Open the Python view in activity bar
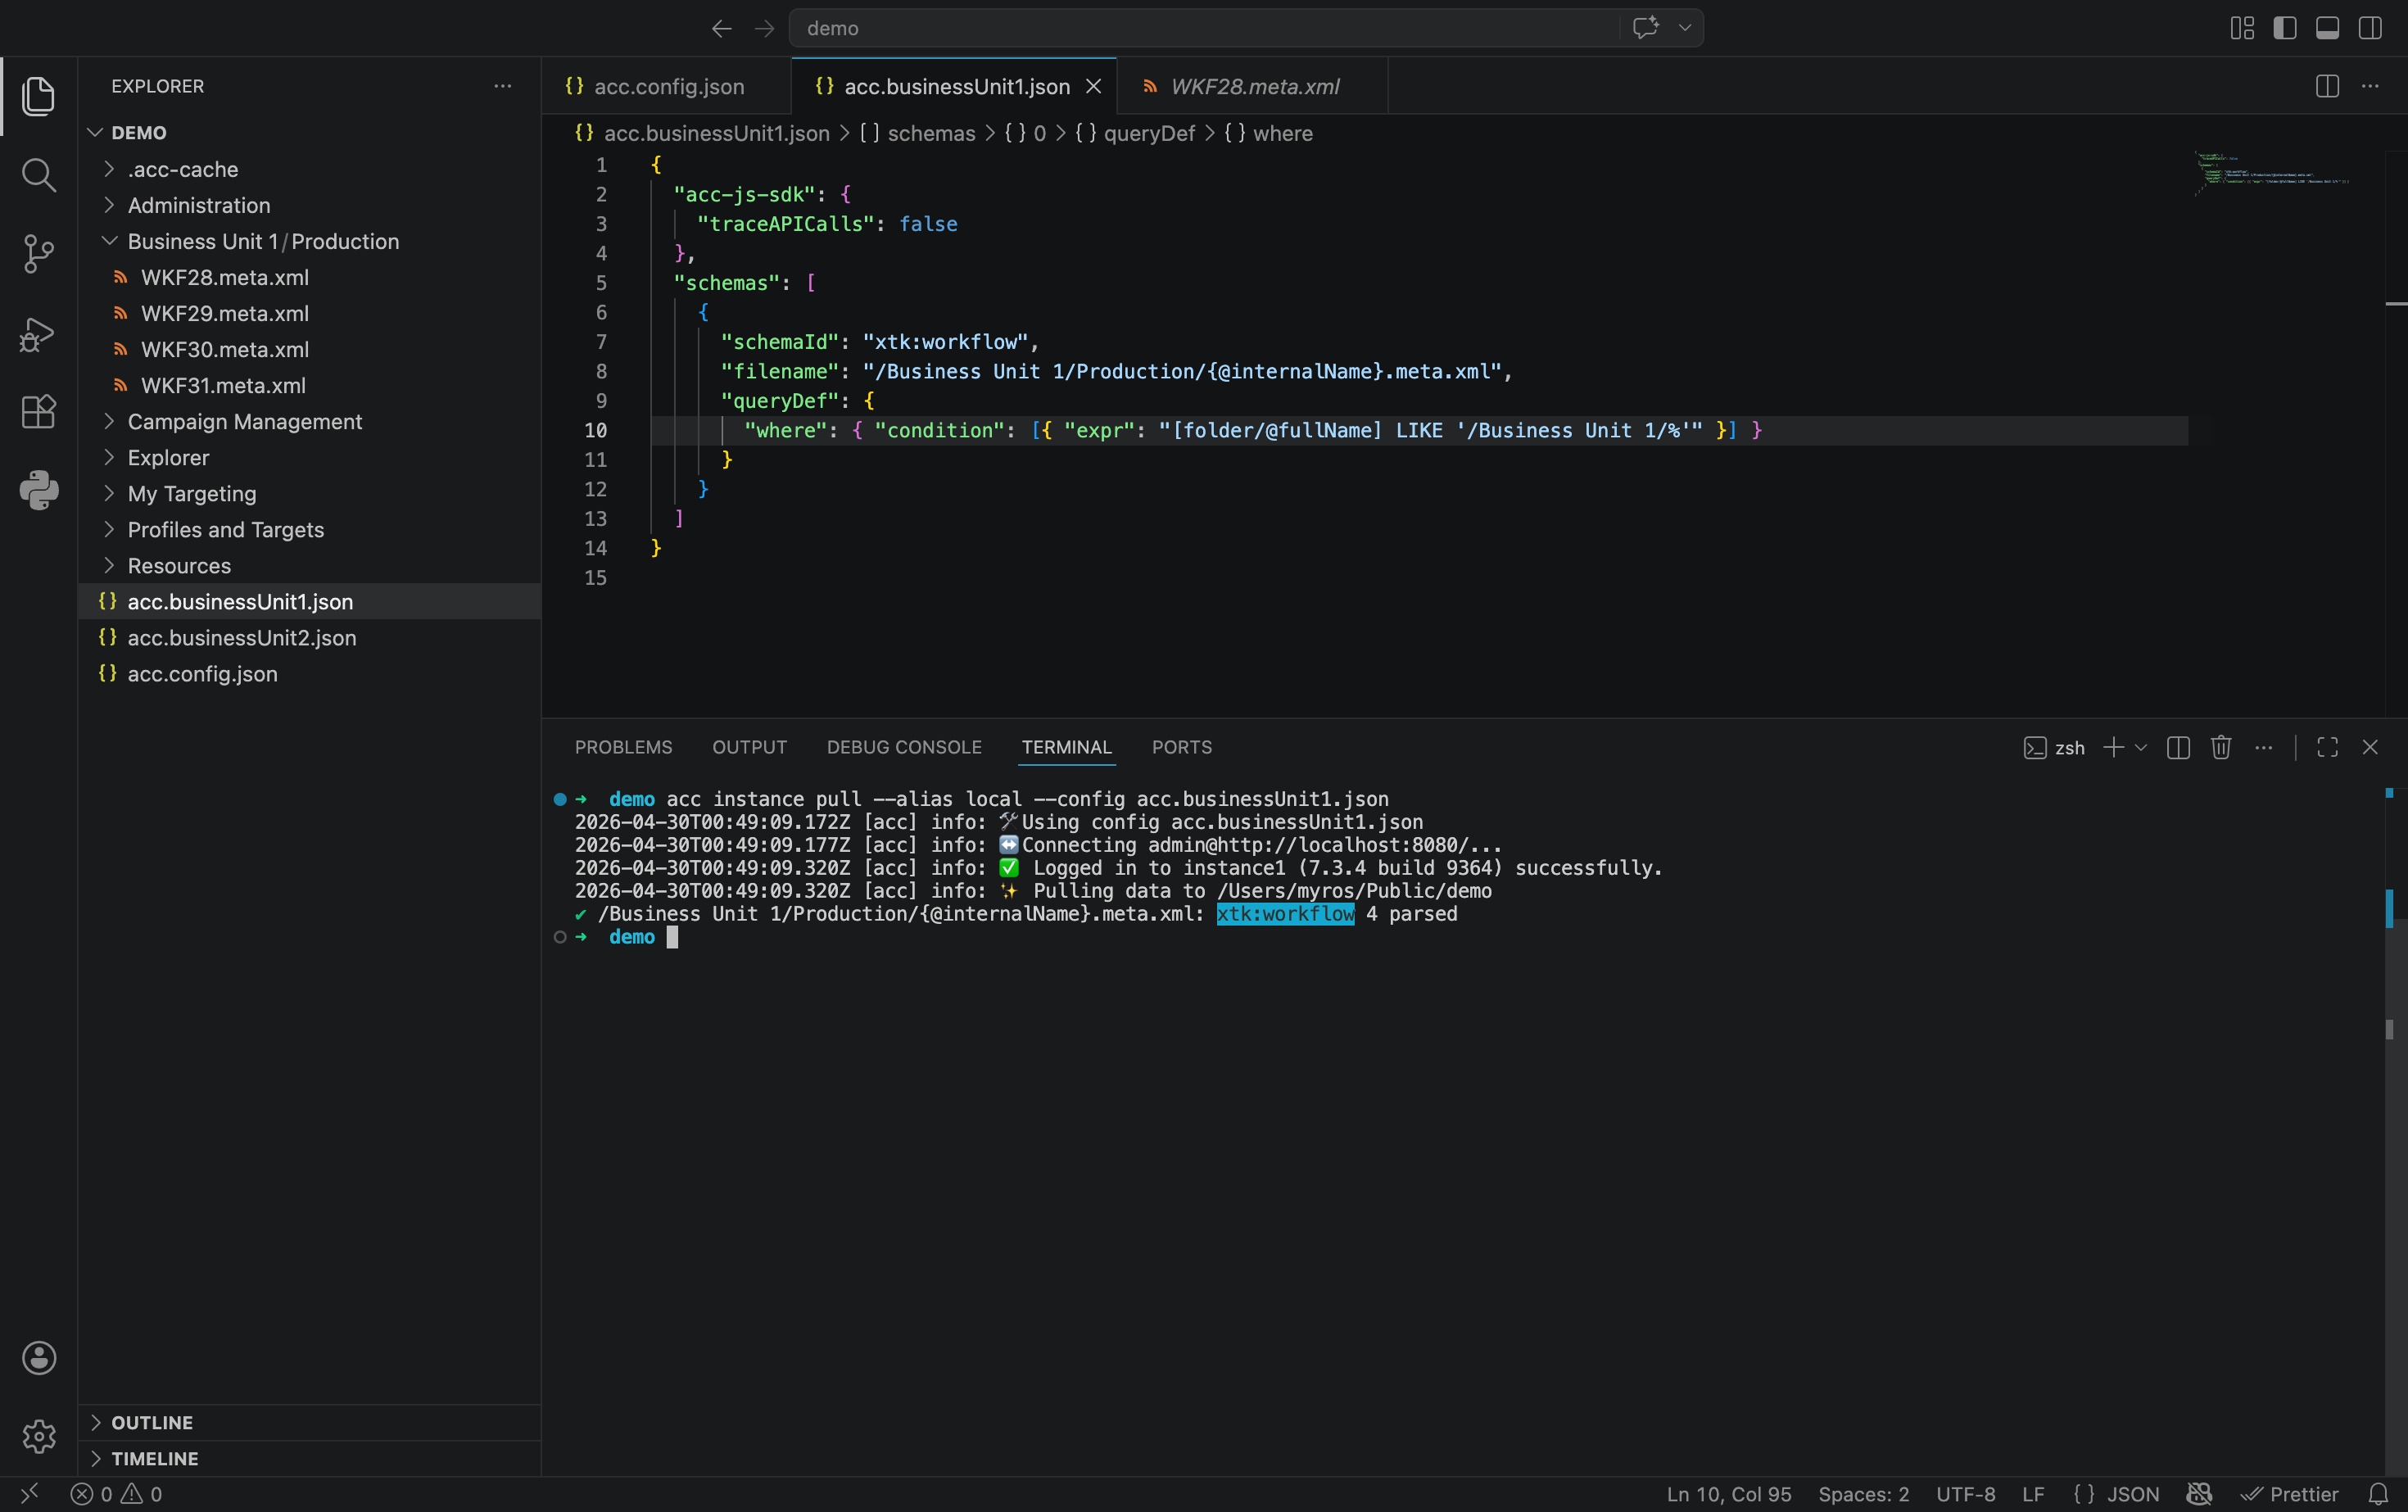Viewport: 2408px width, 1512px height. [x=38, y=490]
